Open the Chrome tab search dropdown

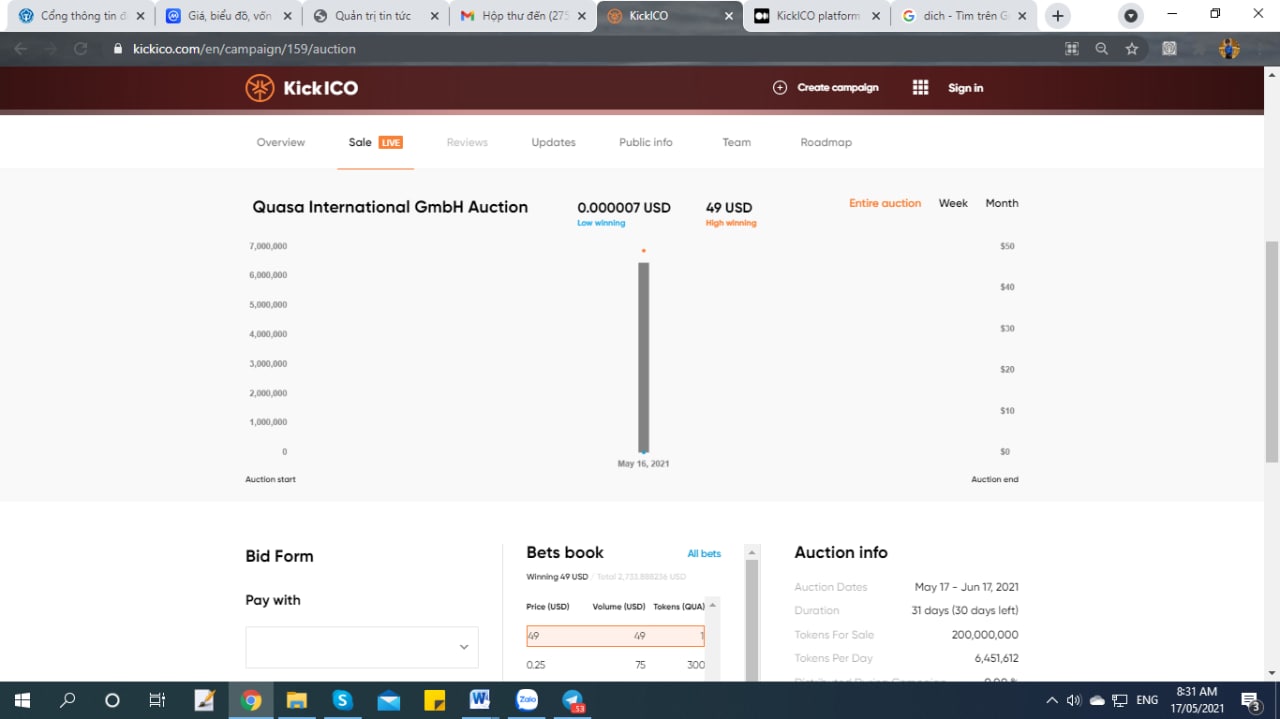1131,16
